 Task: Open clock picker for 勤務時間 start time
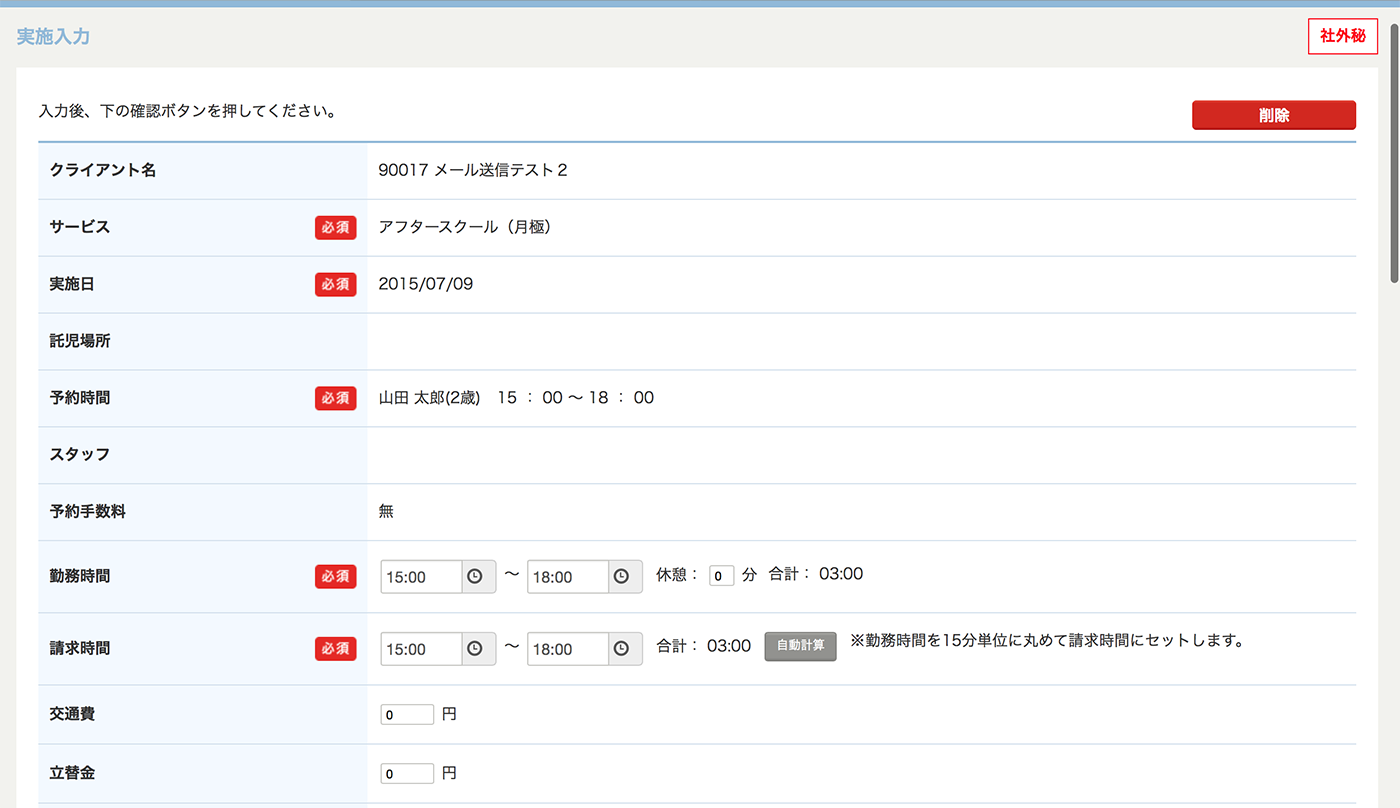coord(479,577)
